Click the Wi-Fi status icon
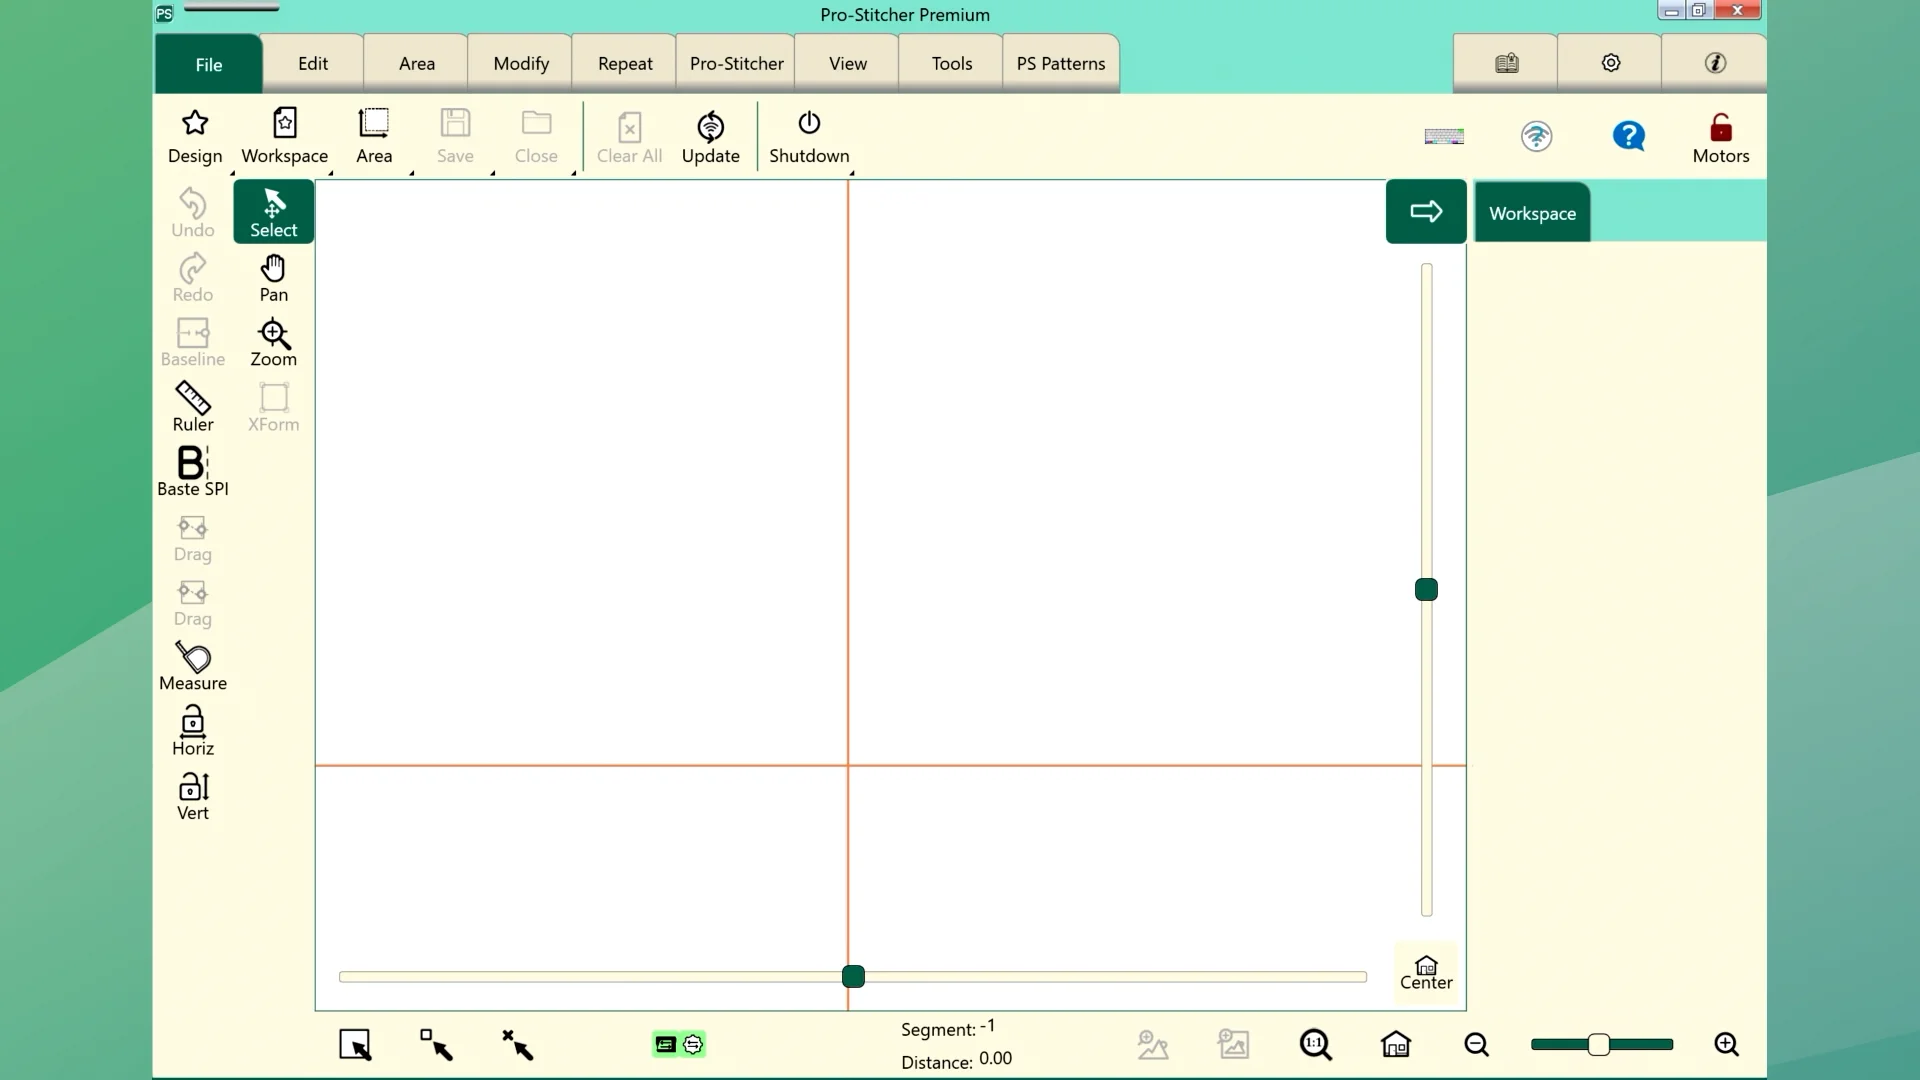The width and height of the screenshot is (1920, 1080). click(x=1537, y=136)
